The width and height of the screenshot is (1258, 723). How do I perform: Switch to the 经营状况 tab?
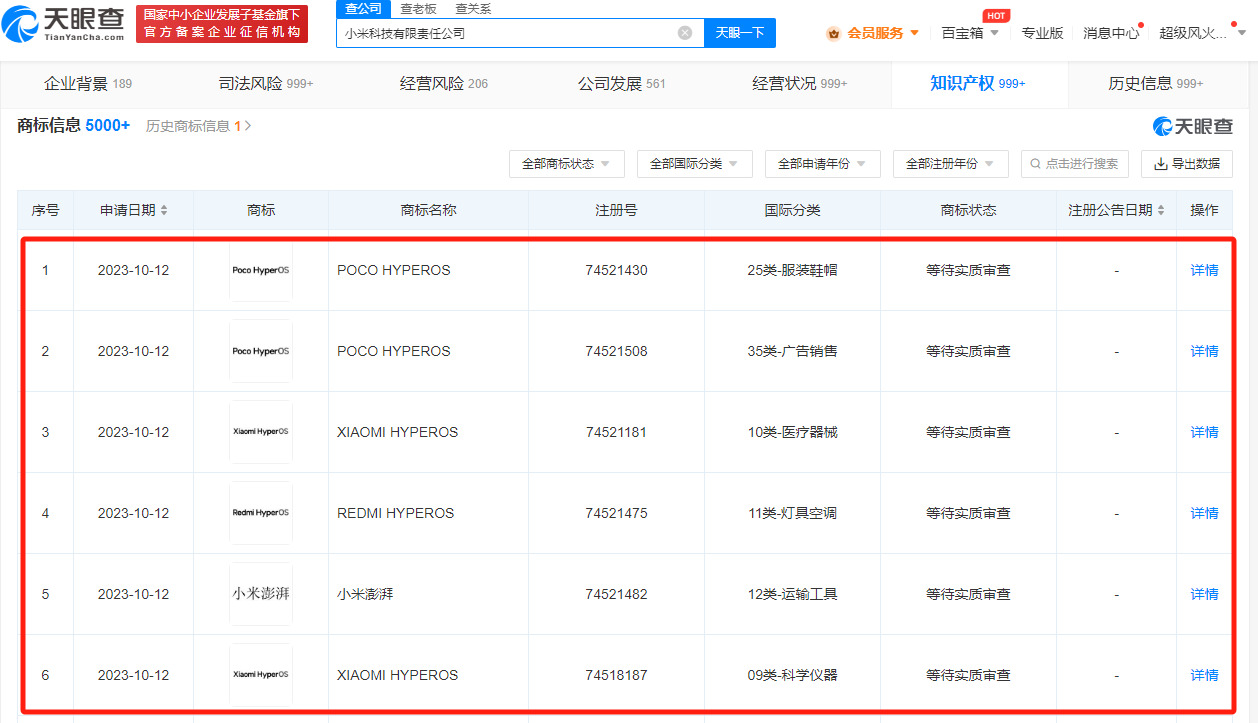pyautogui.click(x=800, y=84)
